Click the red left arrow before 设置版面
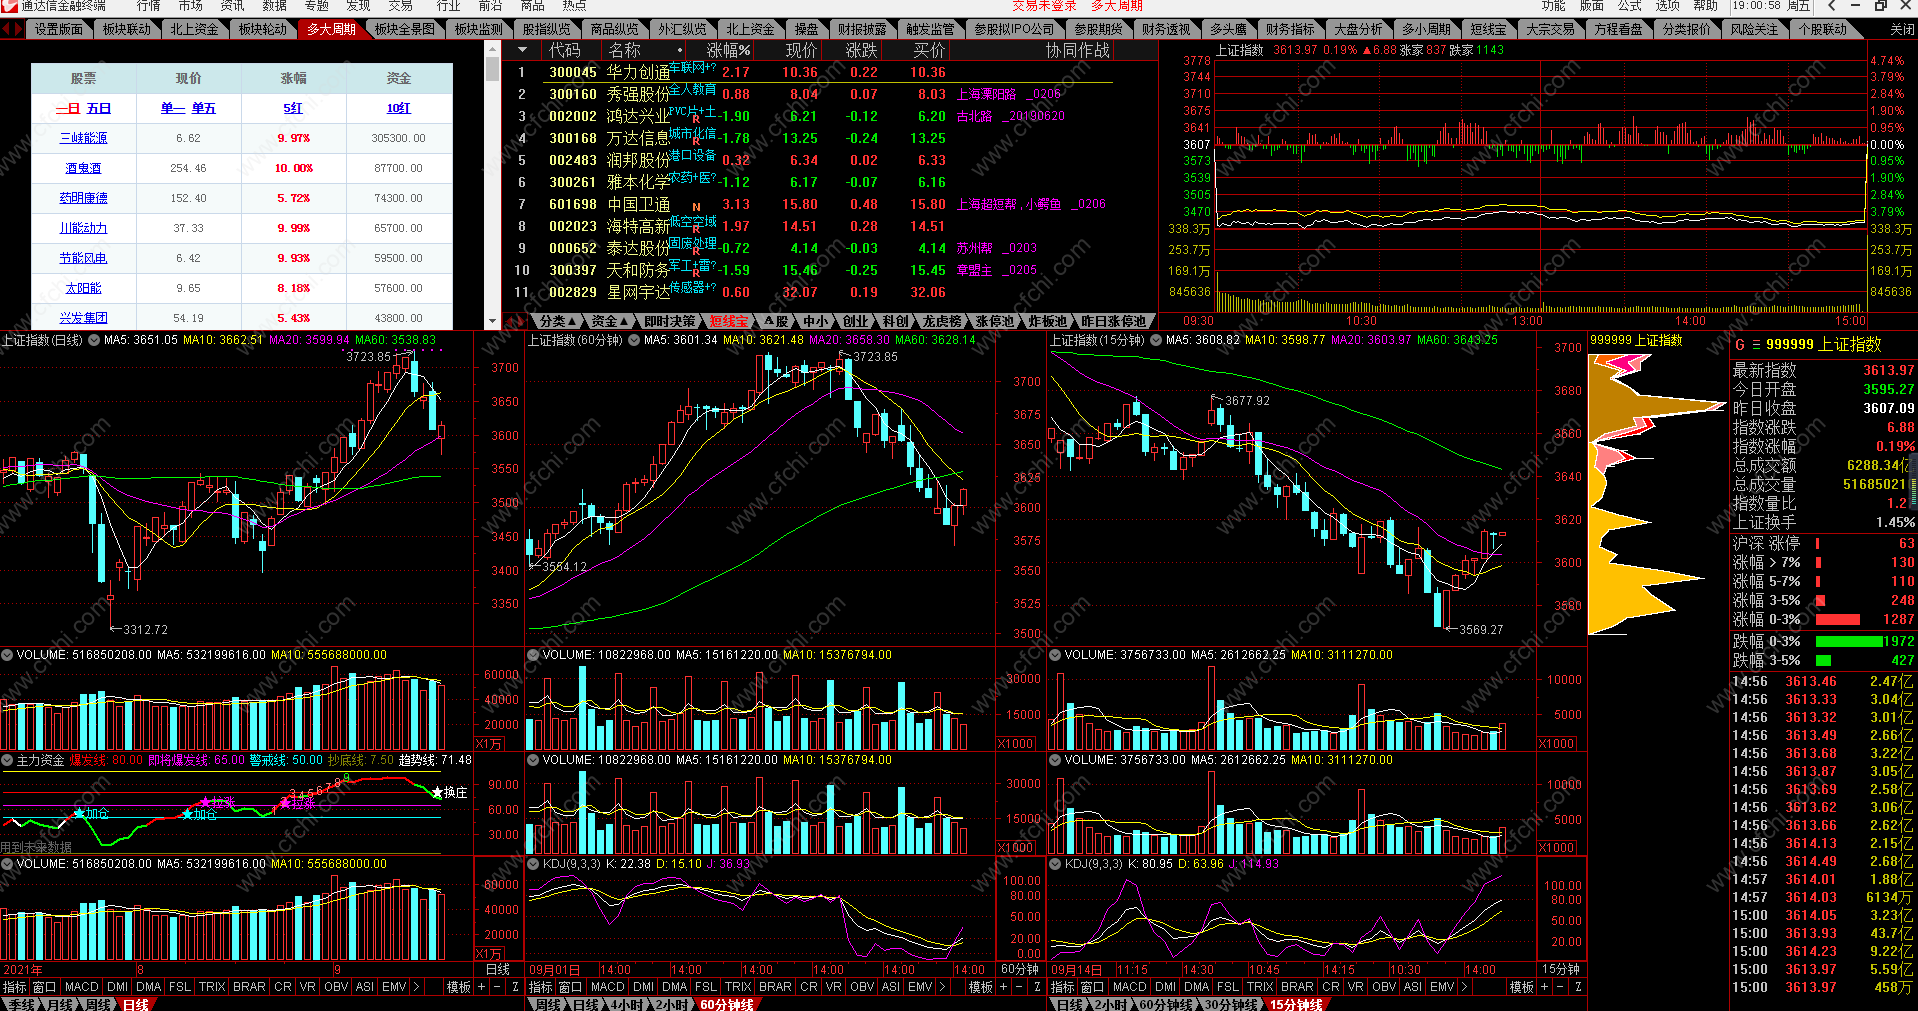 click(6, 29)
